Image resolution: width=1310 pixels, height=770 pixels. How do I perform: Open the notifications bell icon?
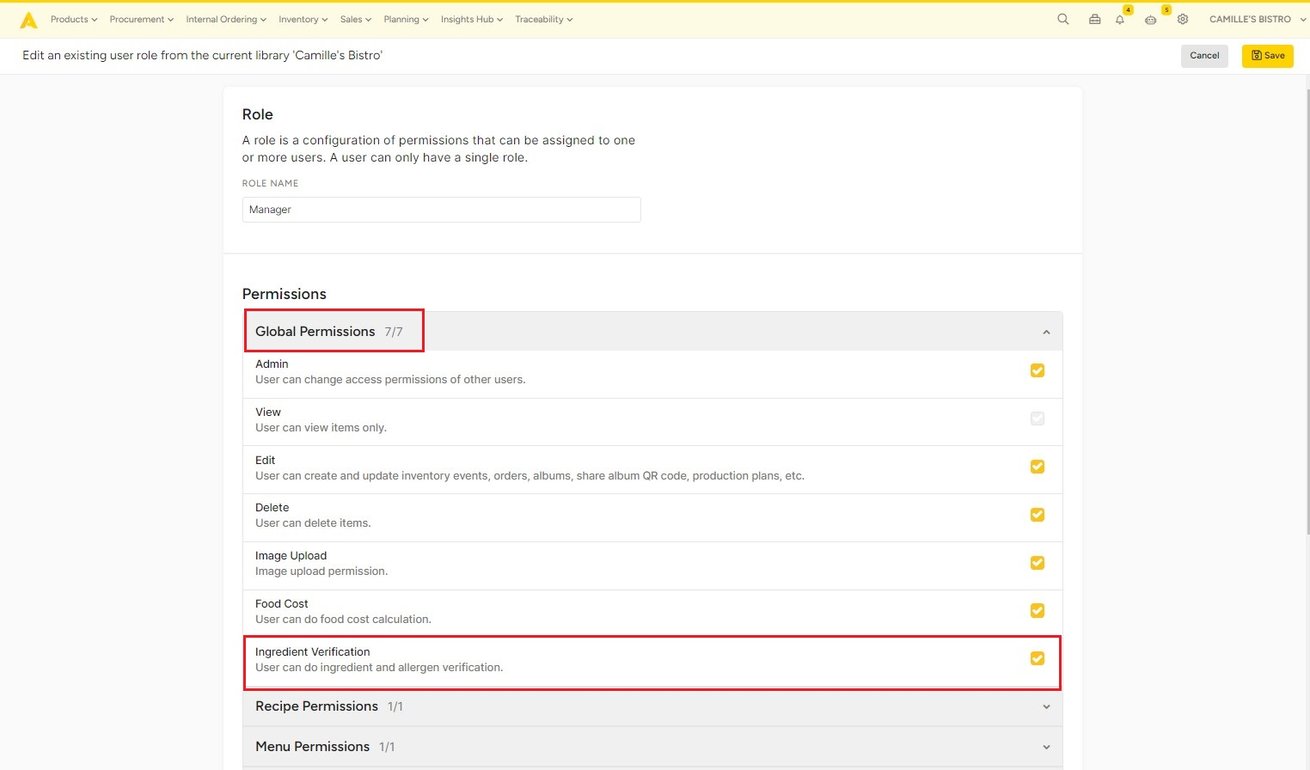click(1120, 19)
